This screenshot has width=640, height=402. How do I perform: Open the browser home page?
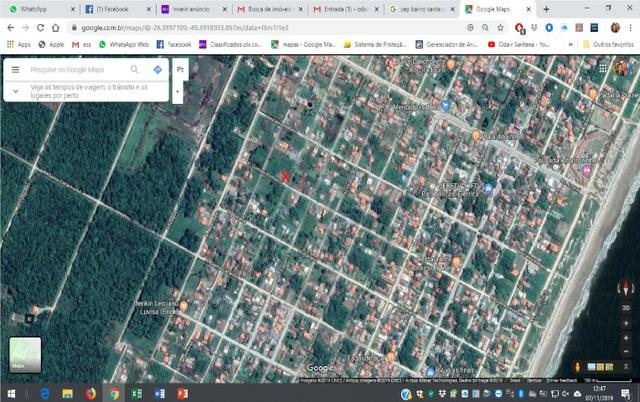point(56,28)
